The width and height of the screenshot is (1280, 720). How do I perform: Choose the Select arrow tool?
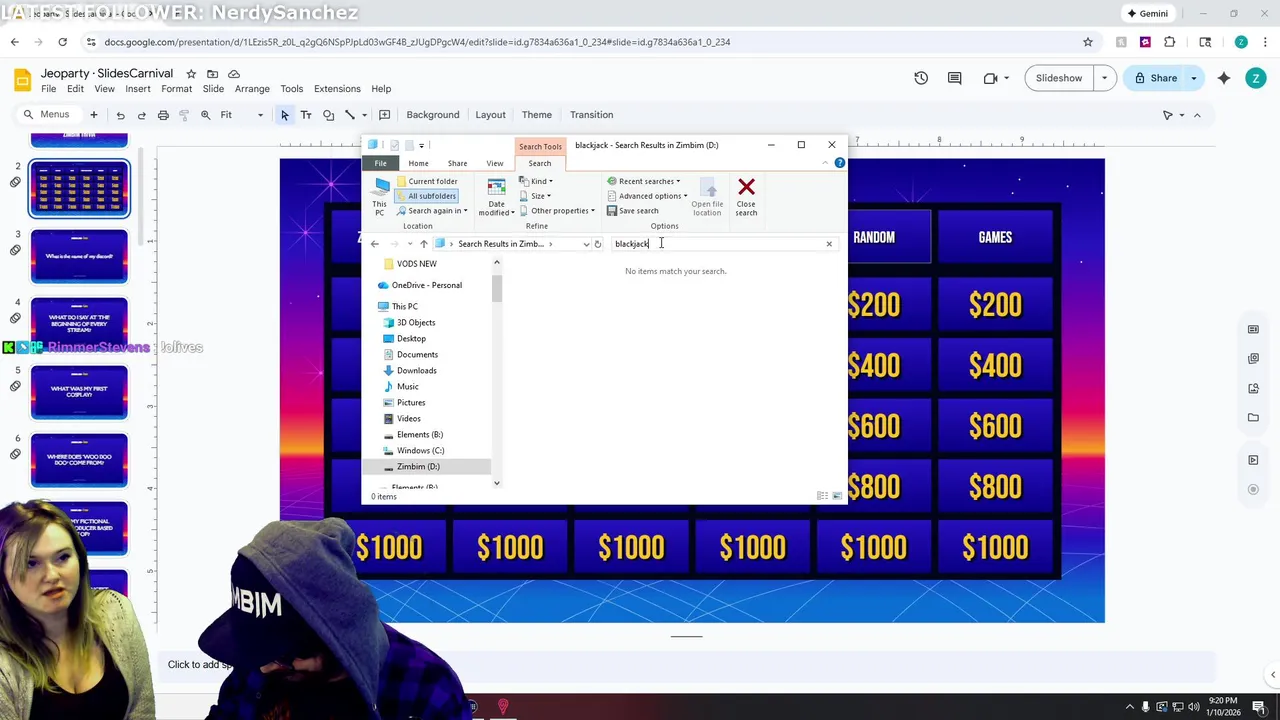(285, 115)
